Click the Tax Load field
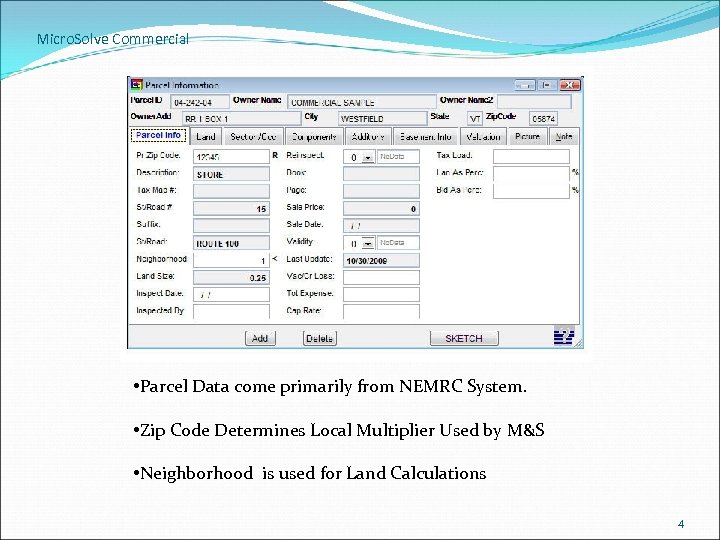This screenshot has height=540, width=720. click(531, 157)
